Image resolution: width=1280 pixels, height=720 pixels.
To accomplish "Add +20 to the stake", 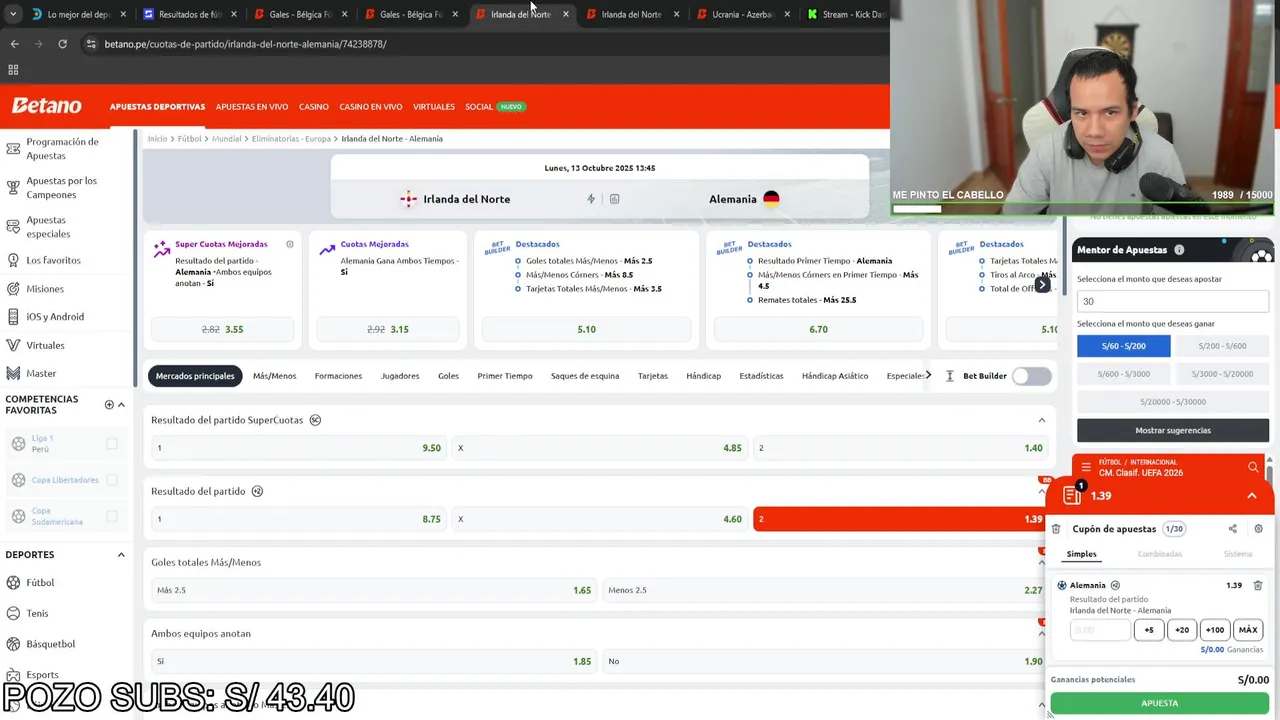I will (x=1182, y=630).
